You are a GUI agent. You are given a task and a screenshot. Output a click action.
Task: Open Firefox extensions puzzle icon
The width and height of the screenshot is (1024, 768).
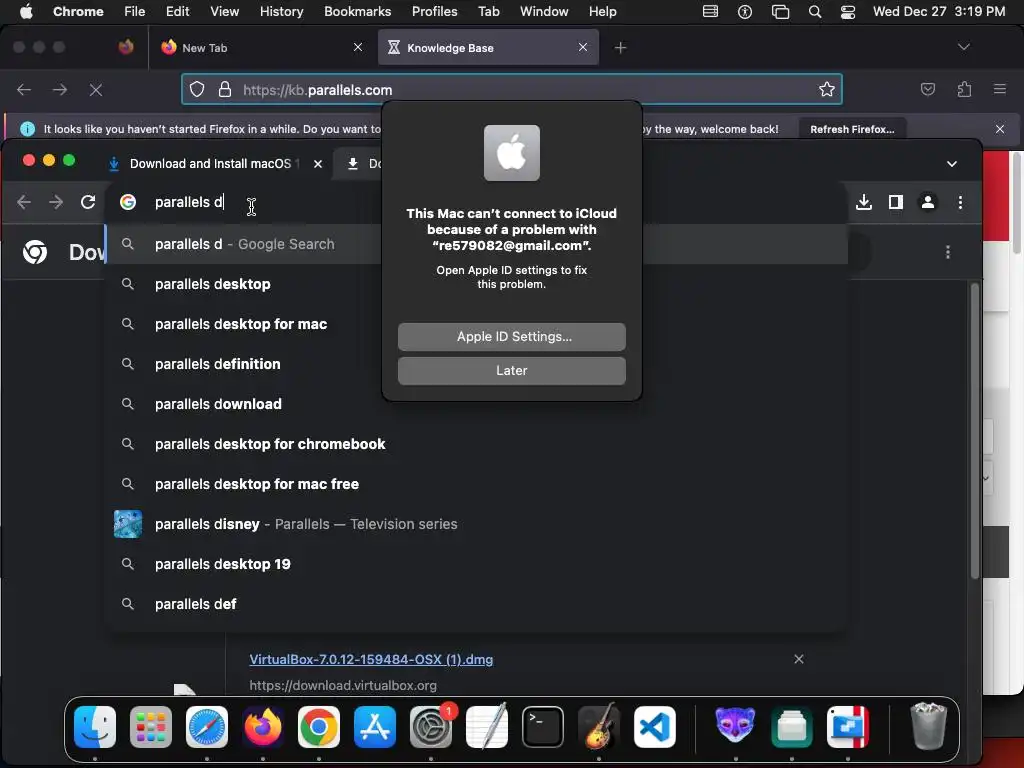click(964, 89)
